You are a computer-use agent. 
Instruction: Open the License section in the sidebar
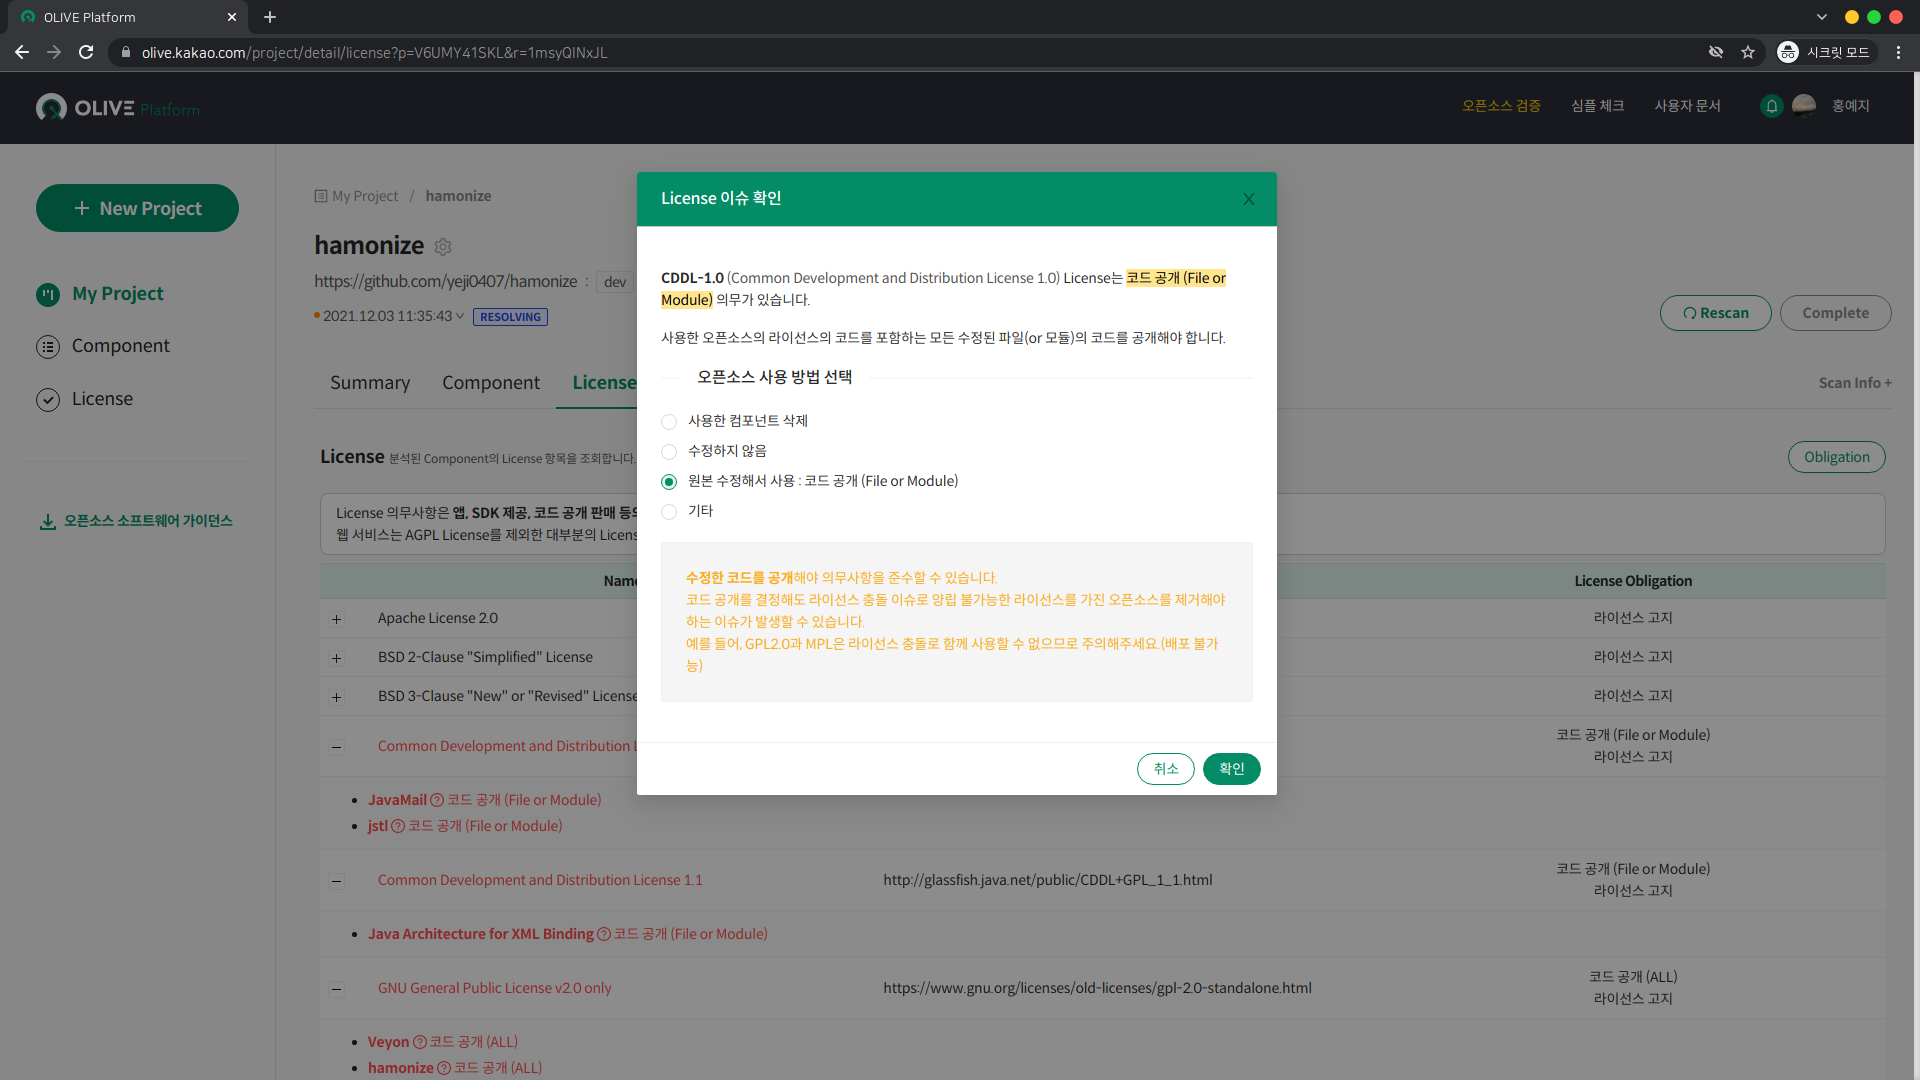pos(102,398)
